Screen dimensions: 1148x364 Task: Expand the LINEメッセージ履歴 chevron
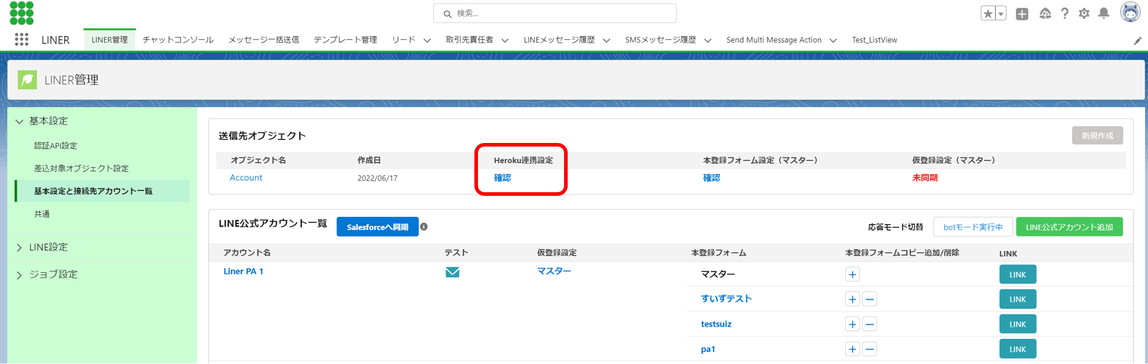pos(605,40)
